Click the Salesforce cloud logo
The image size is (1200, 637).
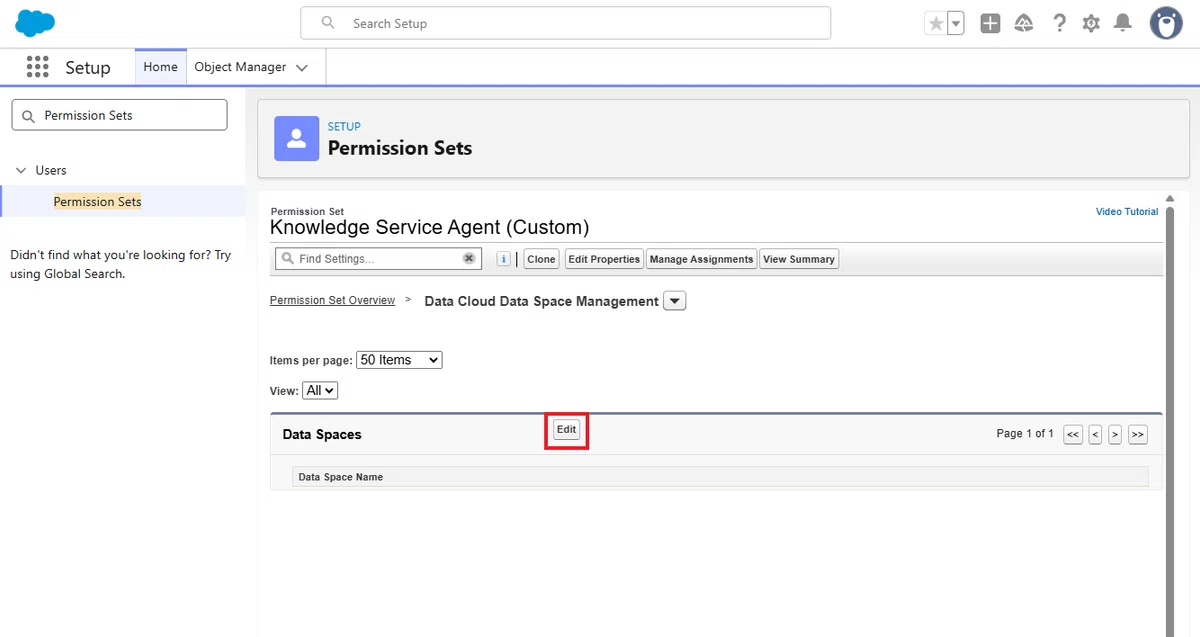(35, 23)
